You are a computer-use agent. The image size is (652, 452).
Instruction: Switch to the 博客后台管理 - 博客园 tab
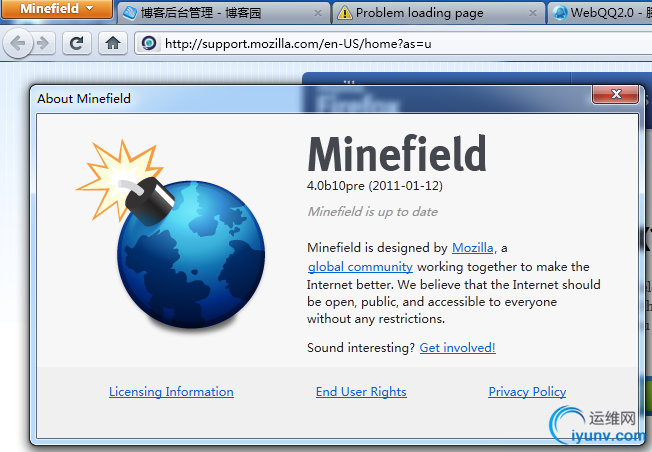coord(225,13)
